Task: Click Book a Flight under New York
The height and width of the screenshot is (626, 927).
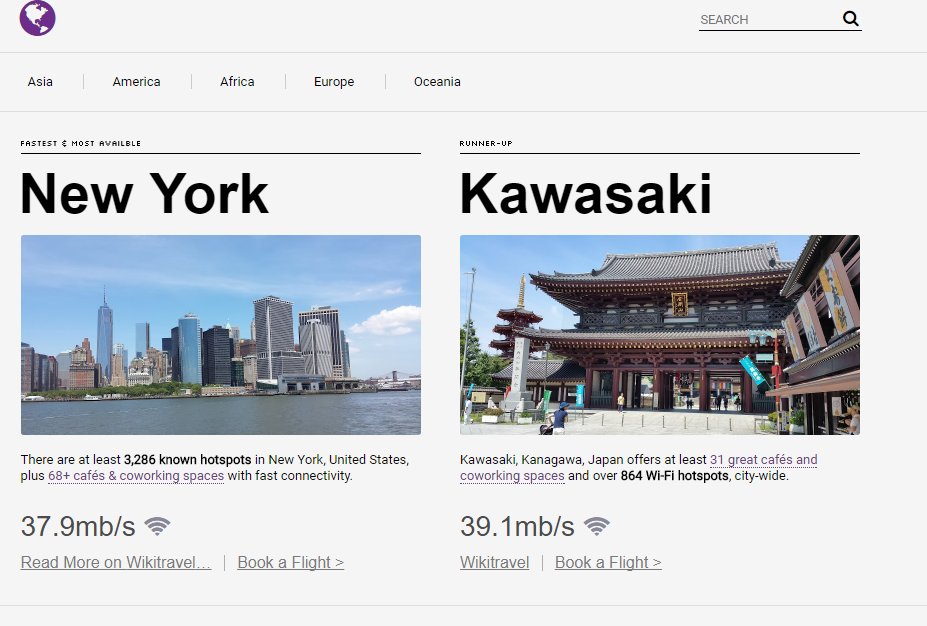Action: click(290, 562)
